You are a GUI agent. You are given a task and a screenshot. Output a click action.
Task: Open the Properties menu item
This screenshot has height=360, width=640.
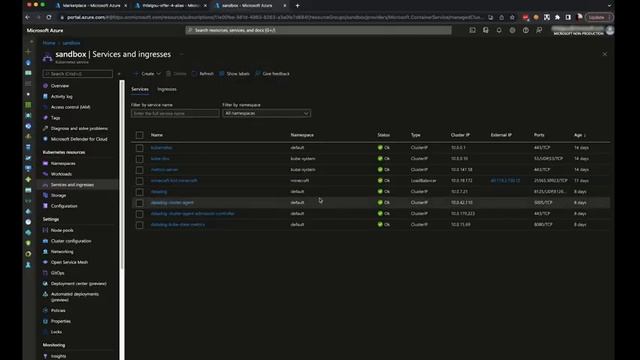tap(60, 321)
